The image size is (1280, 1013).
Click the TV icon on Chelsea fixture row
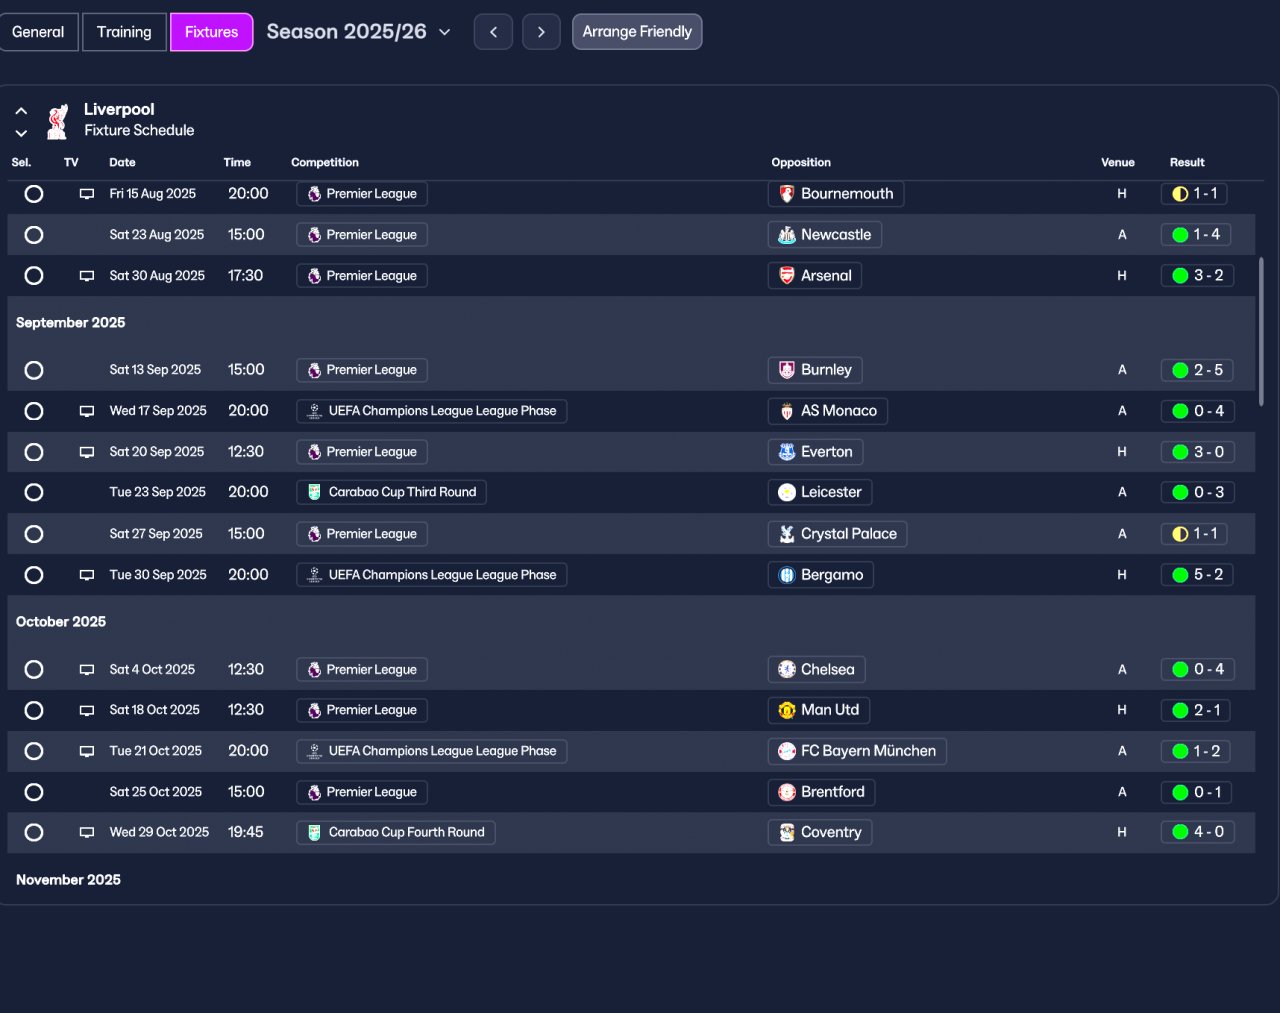(87, 670)
